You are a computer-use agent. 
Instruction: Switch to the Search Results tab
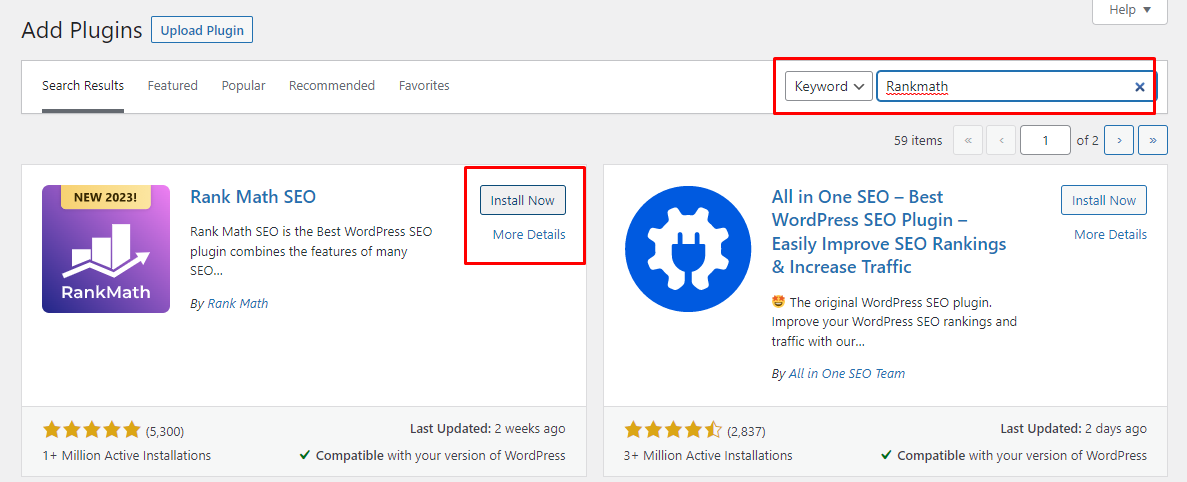pos(83,86)
